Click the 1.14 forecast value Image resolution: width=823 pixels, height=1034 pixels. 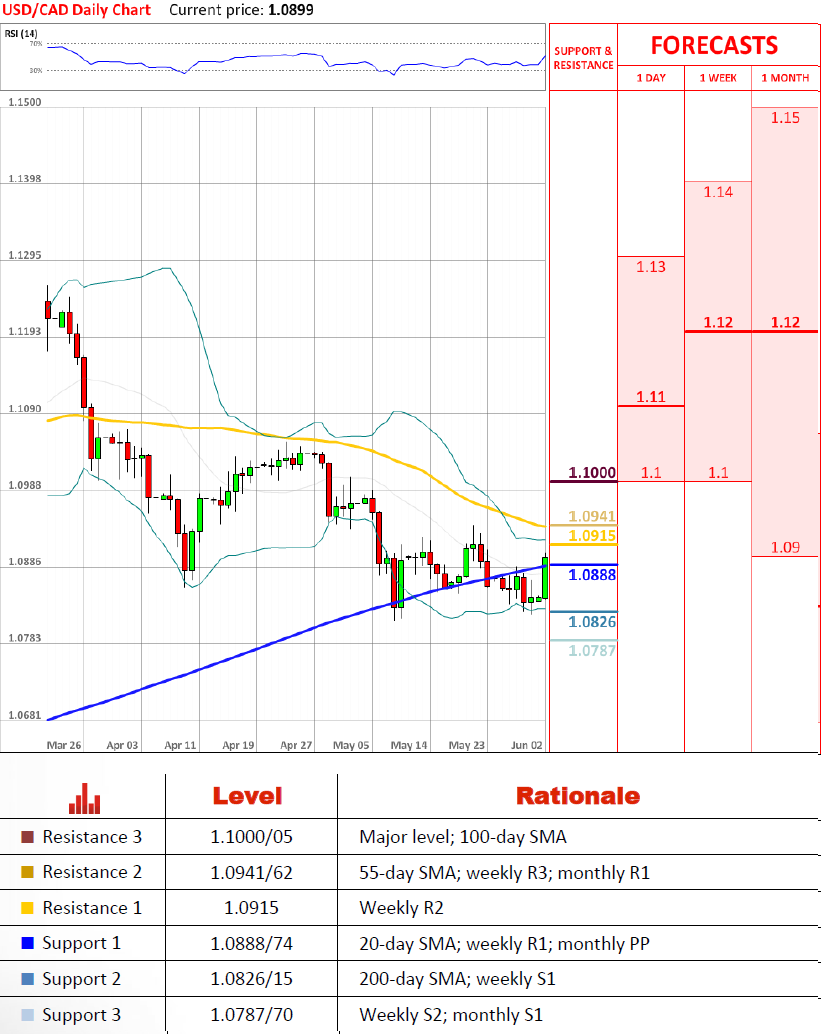click(717, 192)
